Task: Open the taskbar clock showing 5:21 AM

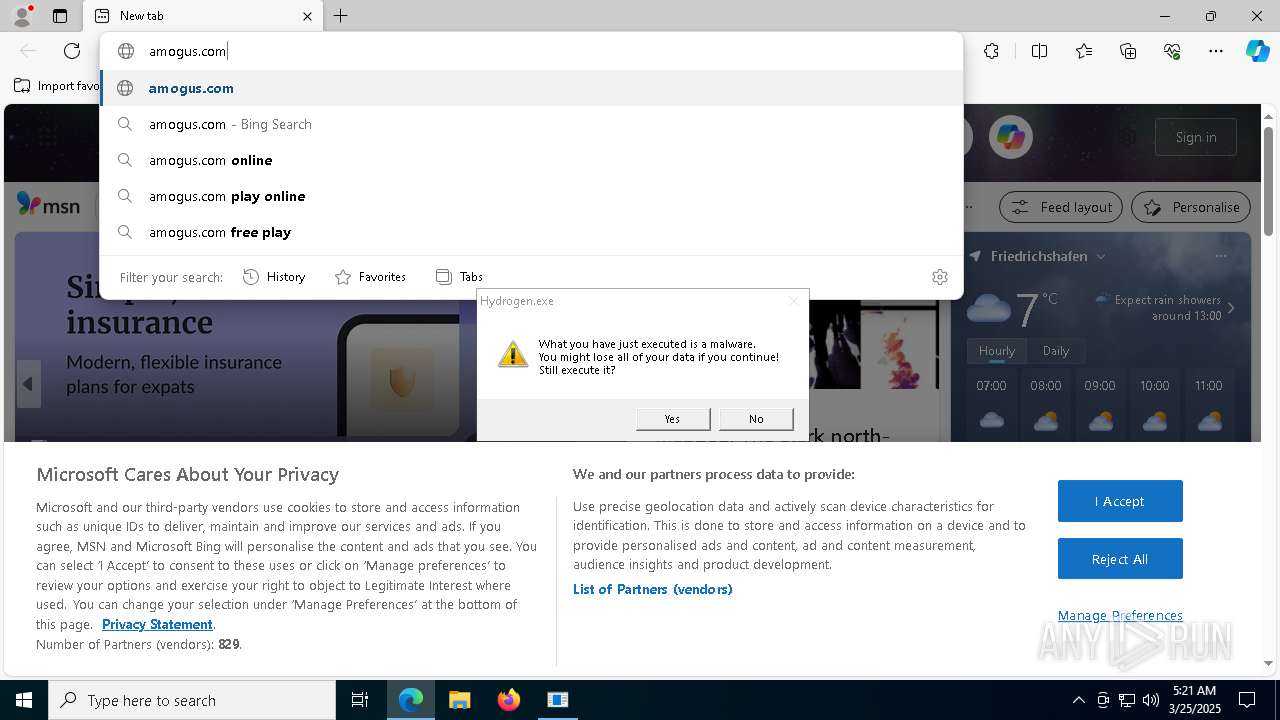Action: [1194, 700]
